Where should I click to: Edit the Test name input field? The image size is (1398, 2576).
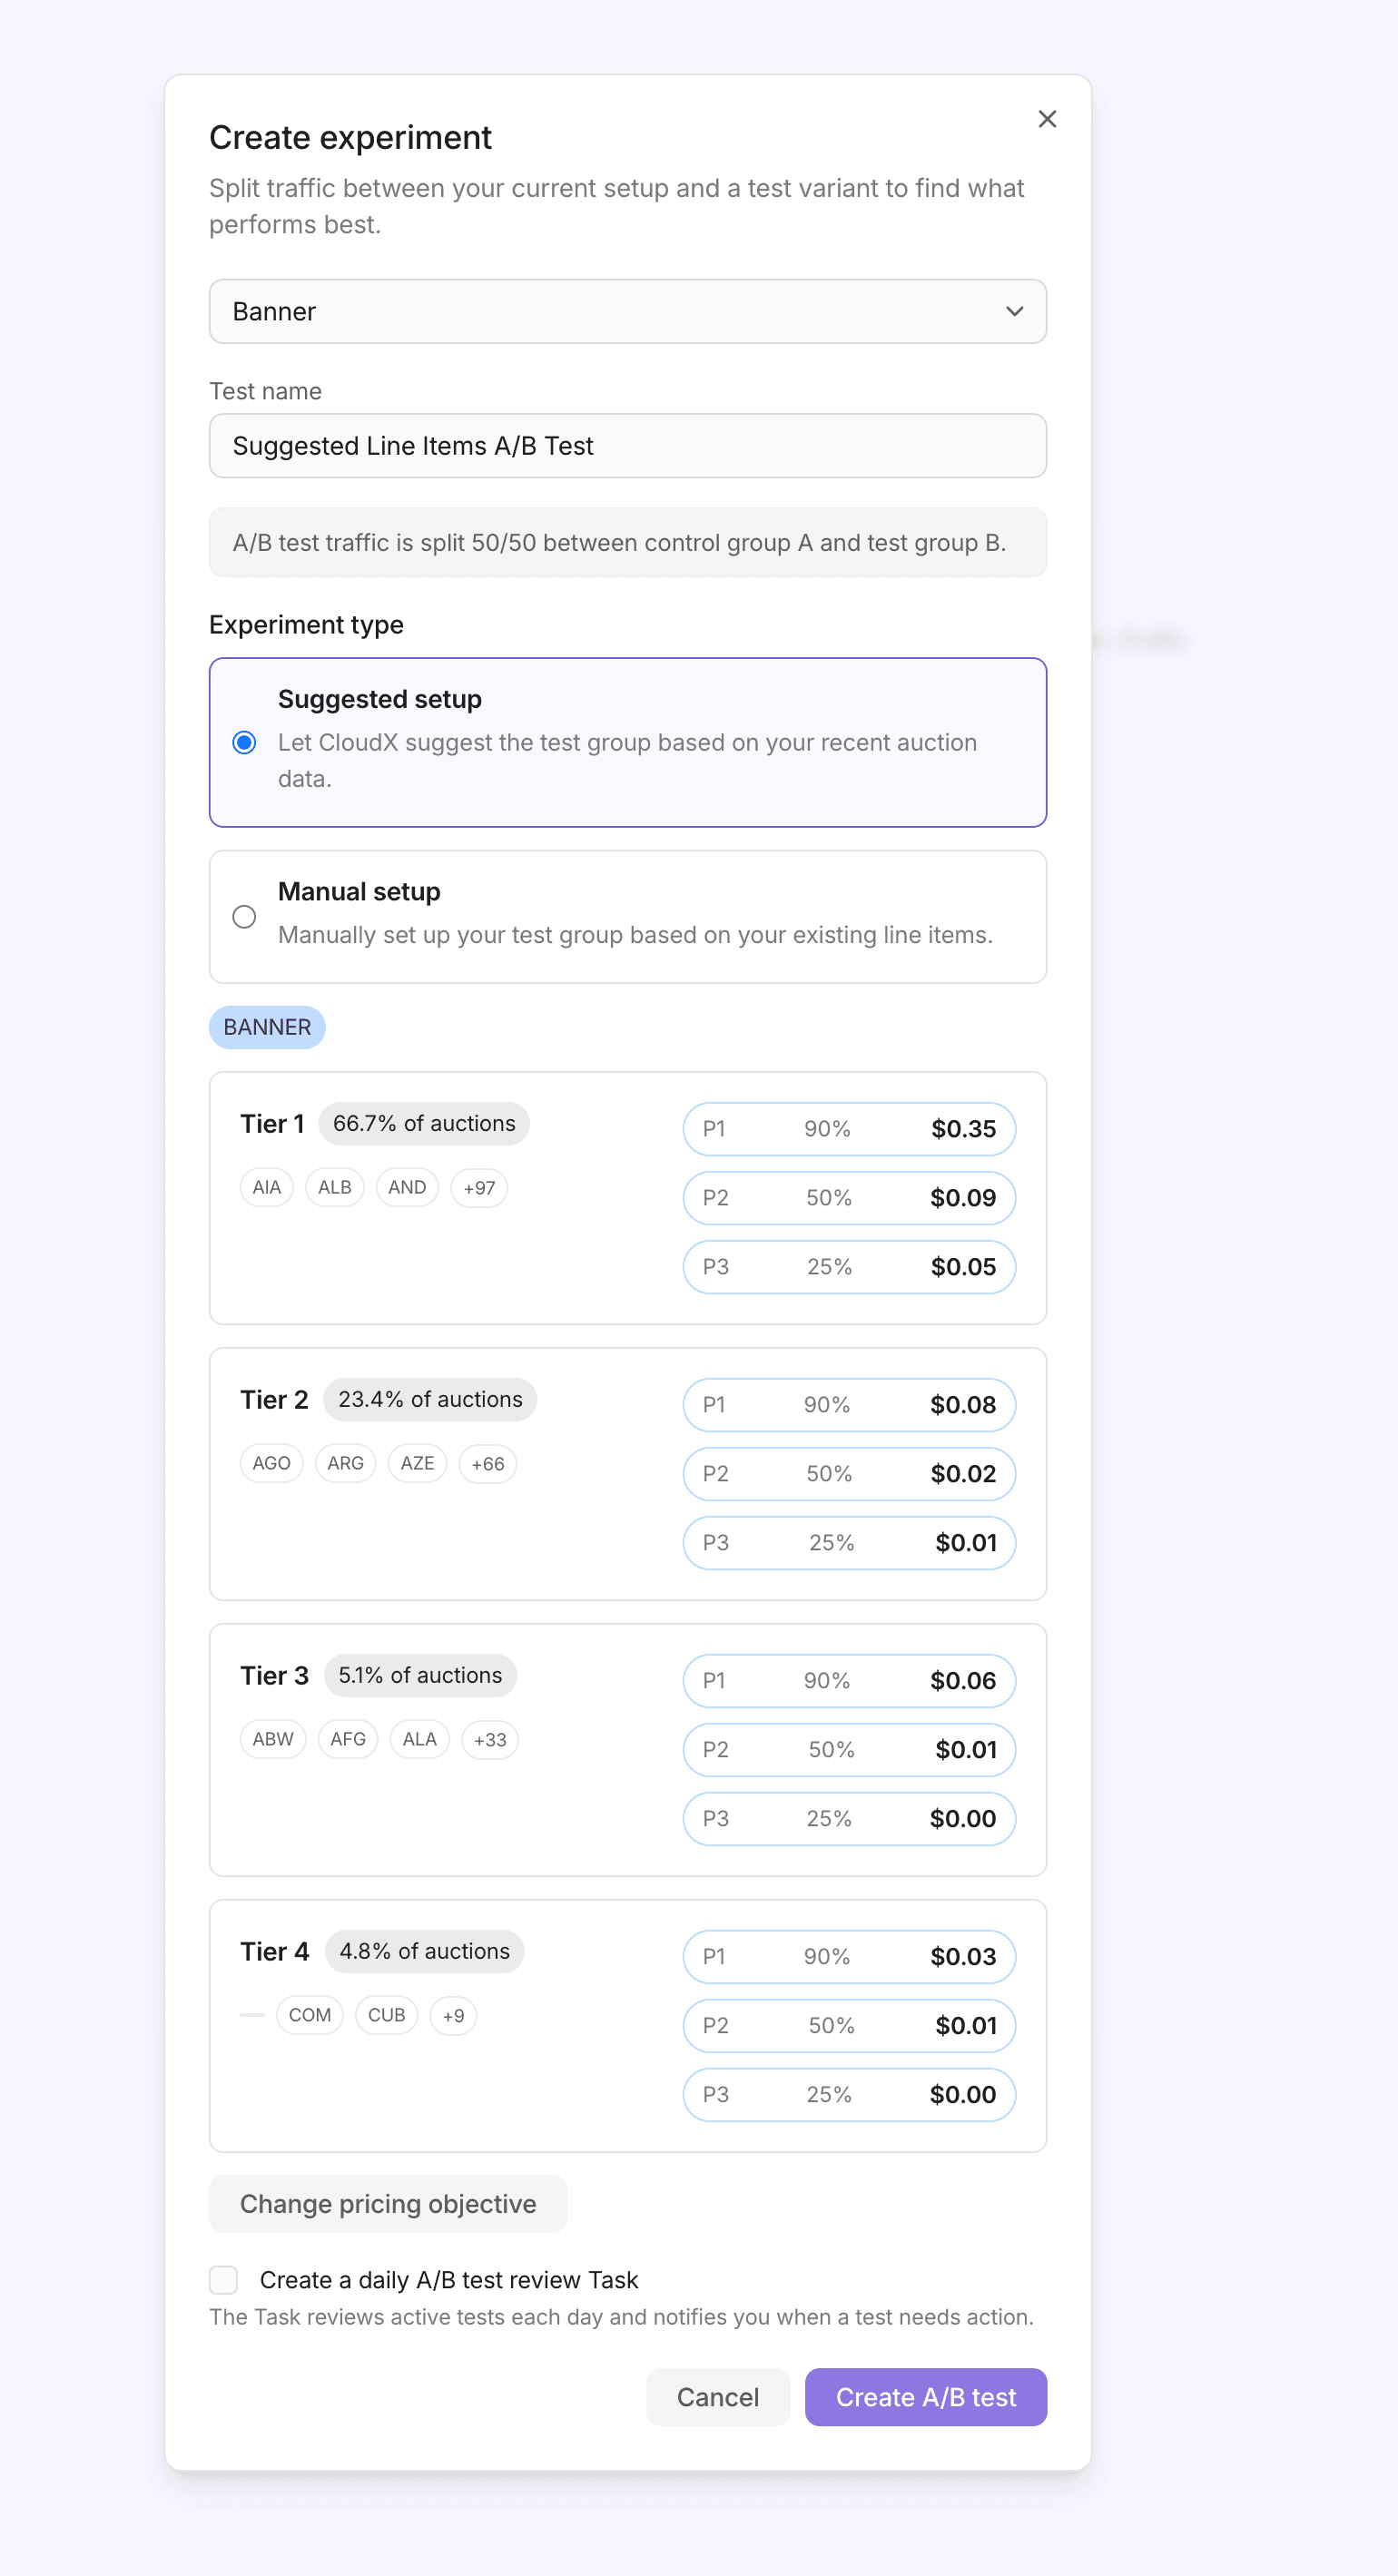(628, 446)
